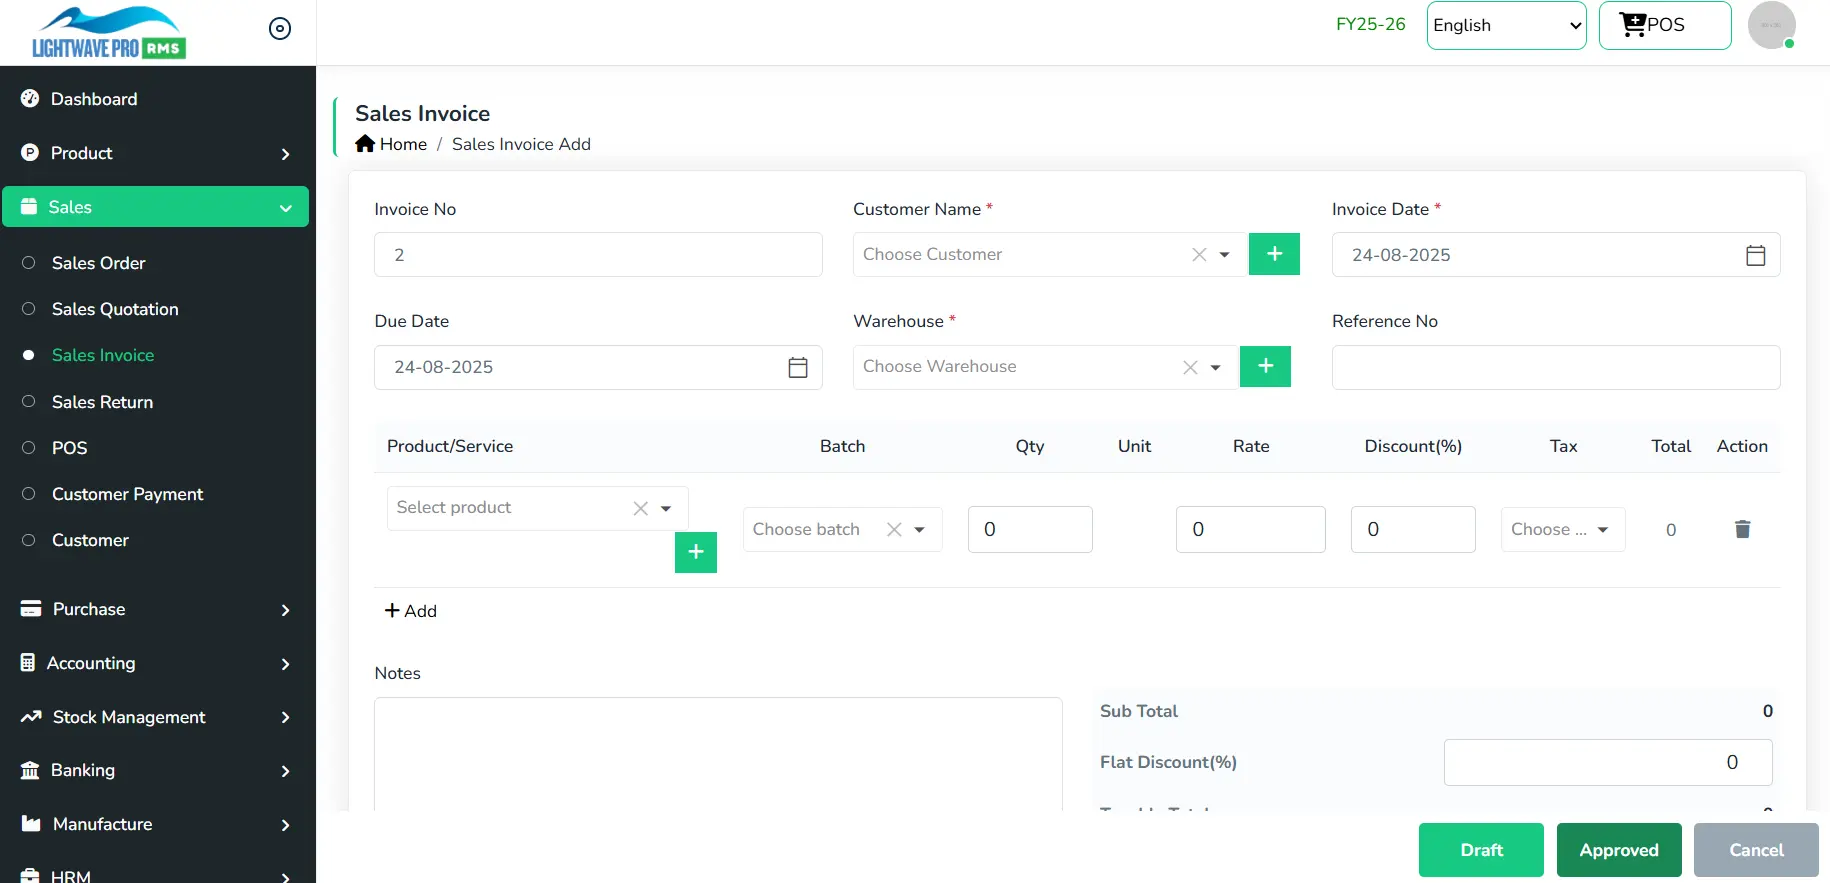Viewport: 1830px width, 883px height.
Task: Click the sidebar collapse target icon
Action: tap(280, 29)
